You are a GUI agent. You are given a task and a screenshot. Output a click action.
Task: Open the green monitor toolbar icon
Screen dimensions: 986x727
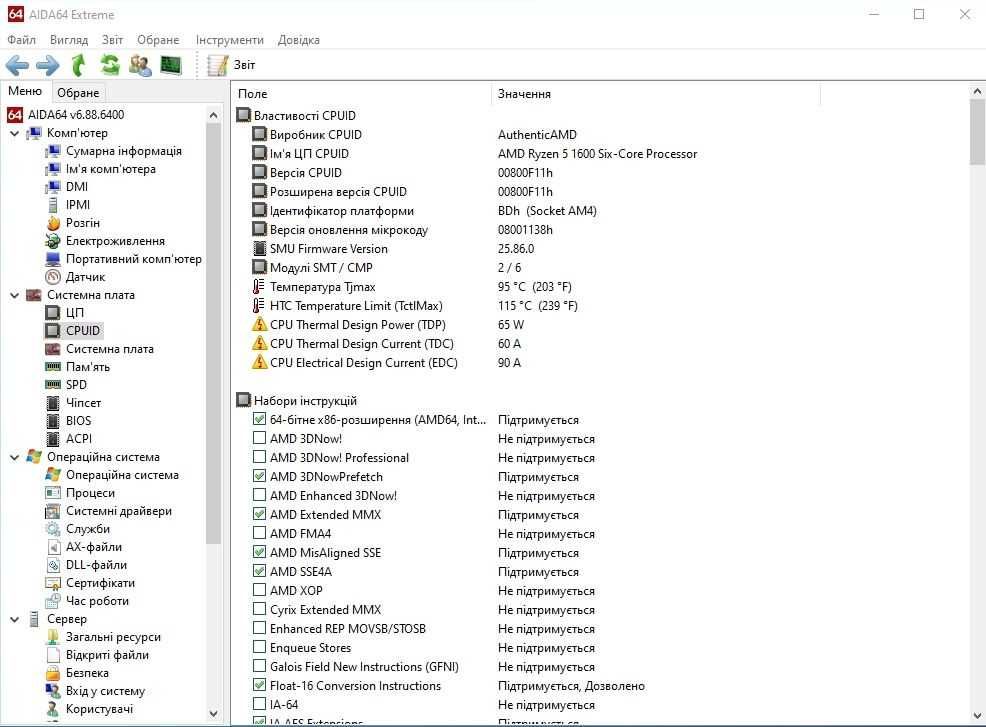click(170, 65)
